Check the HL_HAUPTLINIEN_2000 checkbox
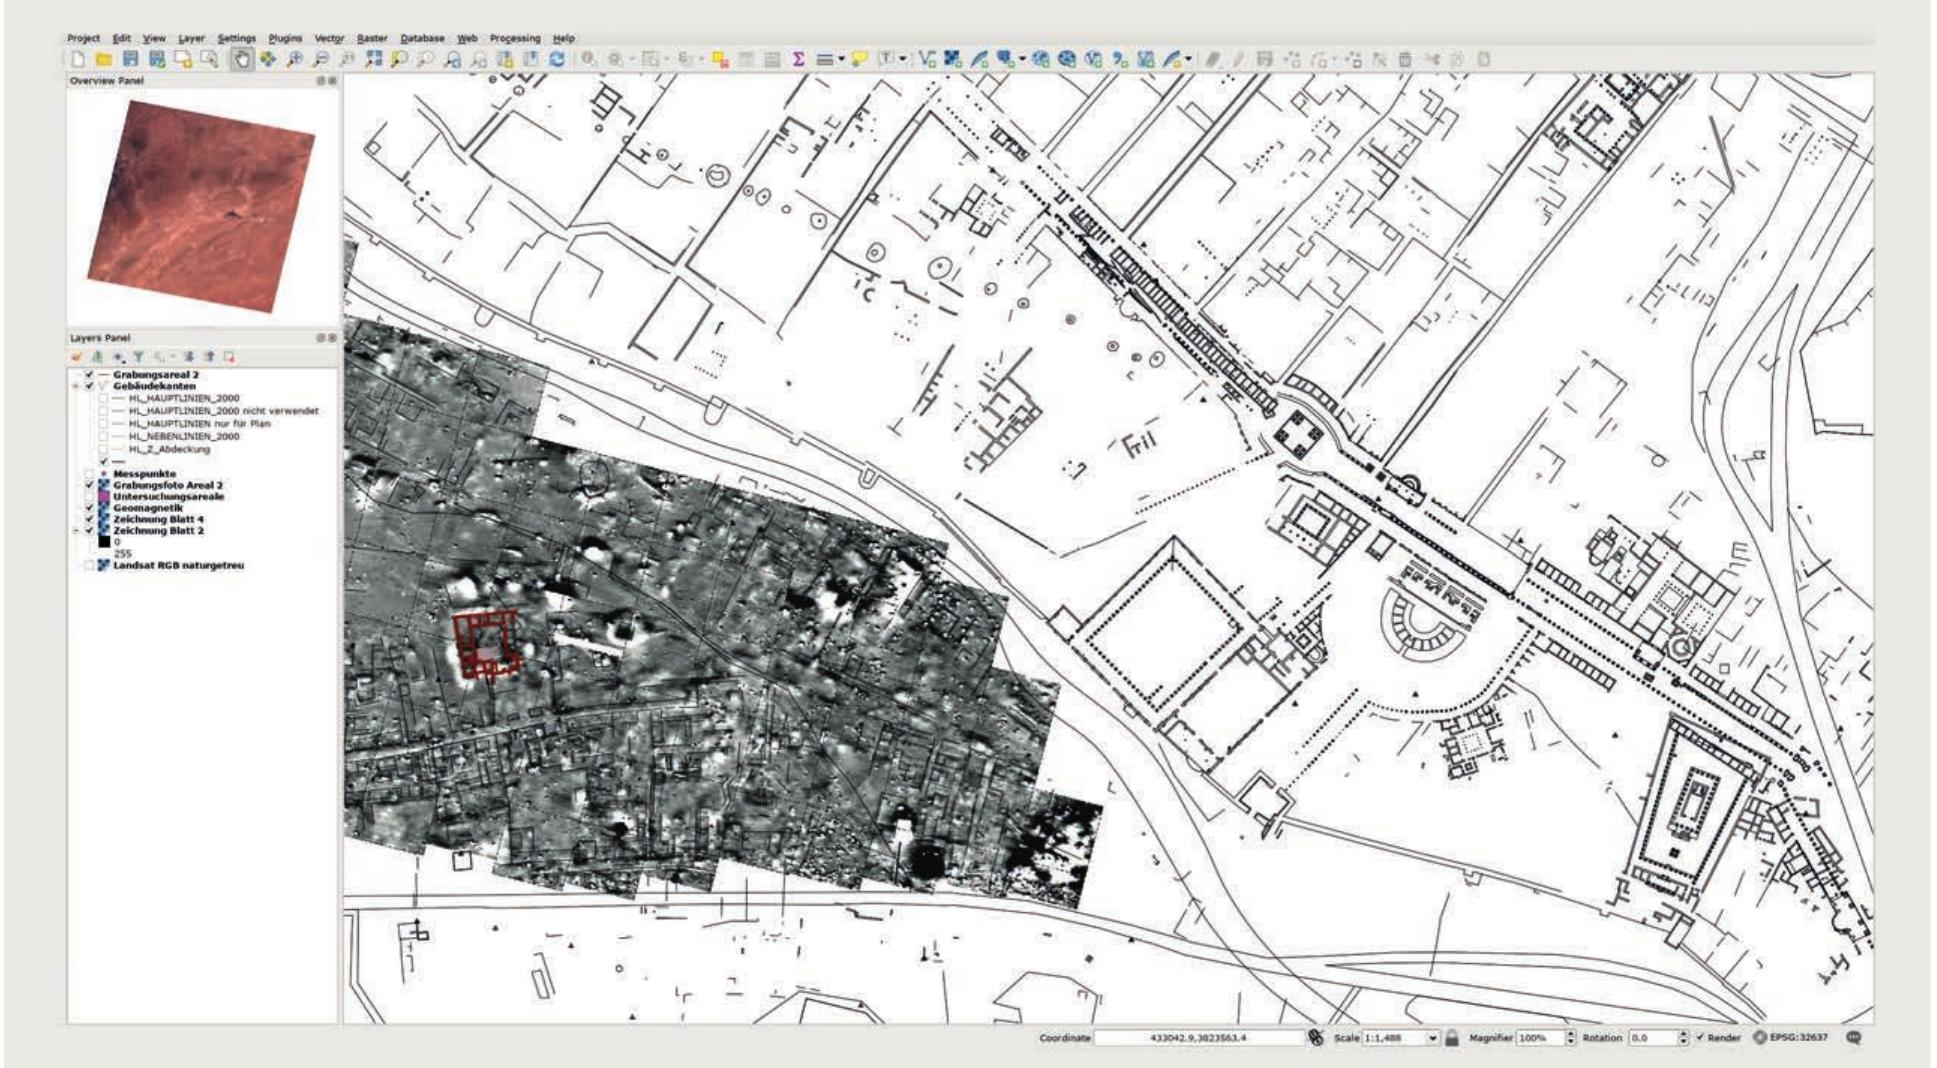Viewport: 1937px width, 1068px height. [x=103, y=398]
